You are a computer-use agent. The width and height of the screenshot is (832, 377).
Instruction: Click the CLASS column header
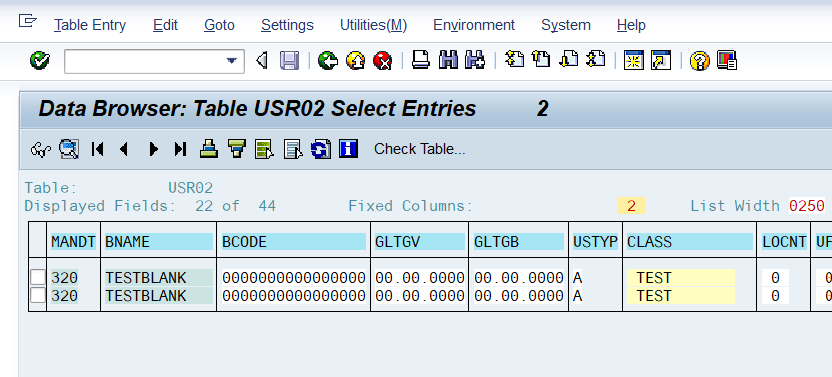[x=689, y=242]
